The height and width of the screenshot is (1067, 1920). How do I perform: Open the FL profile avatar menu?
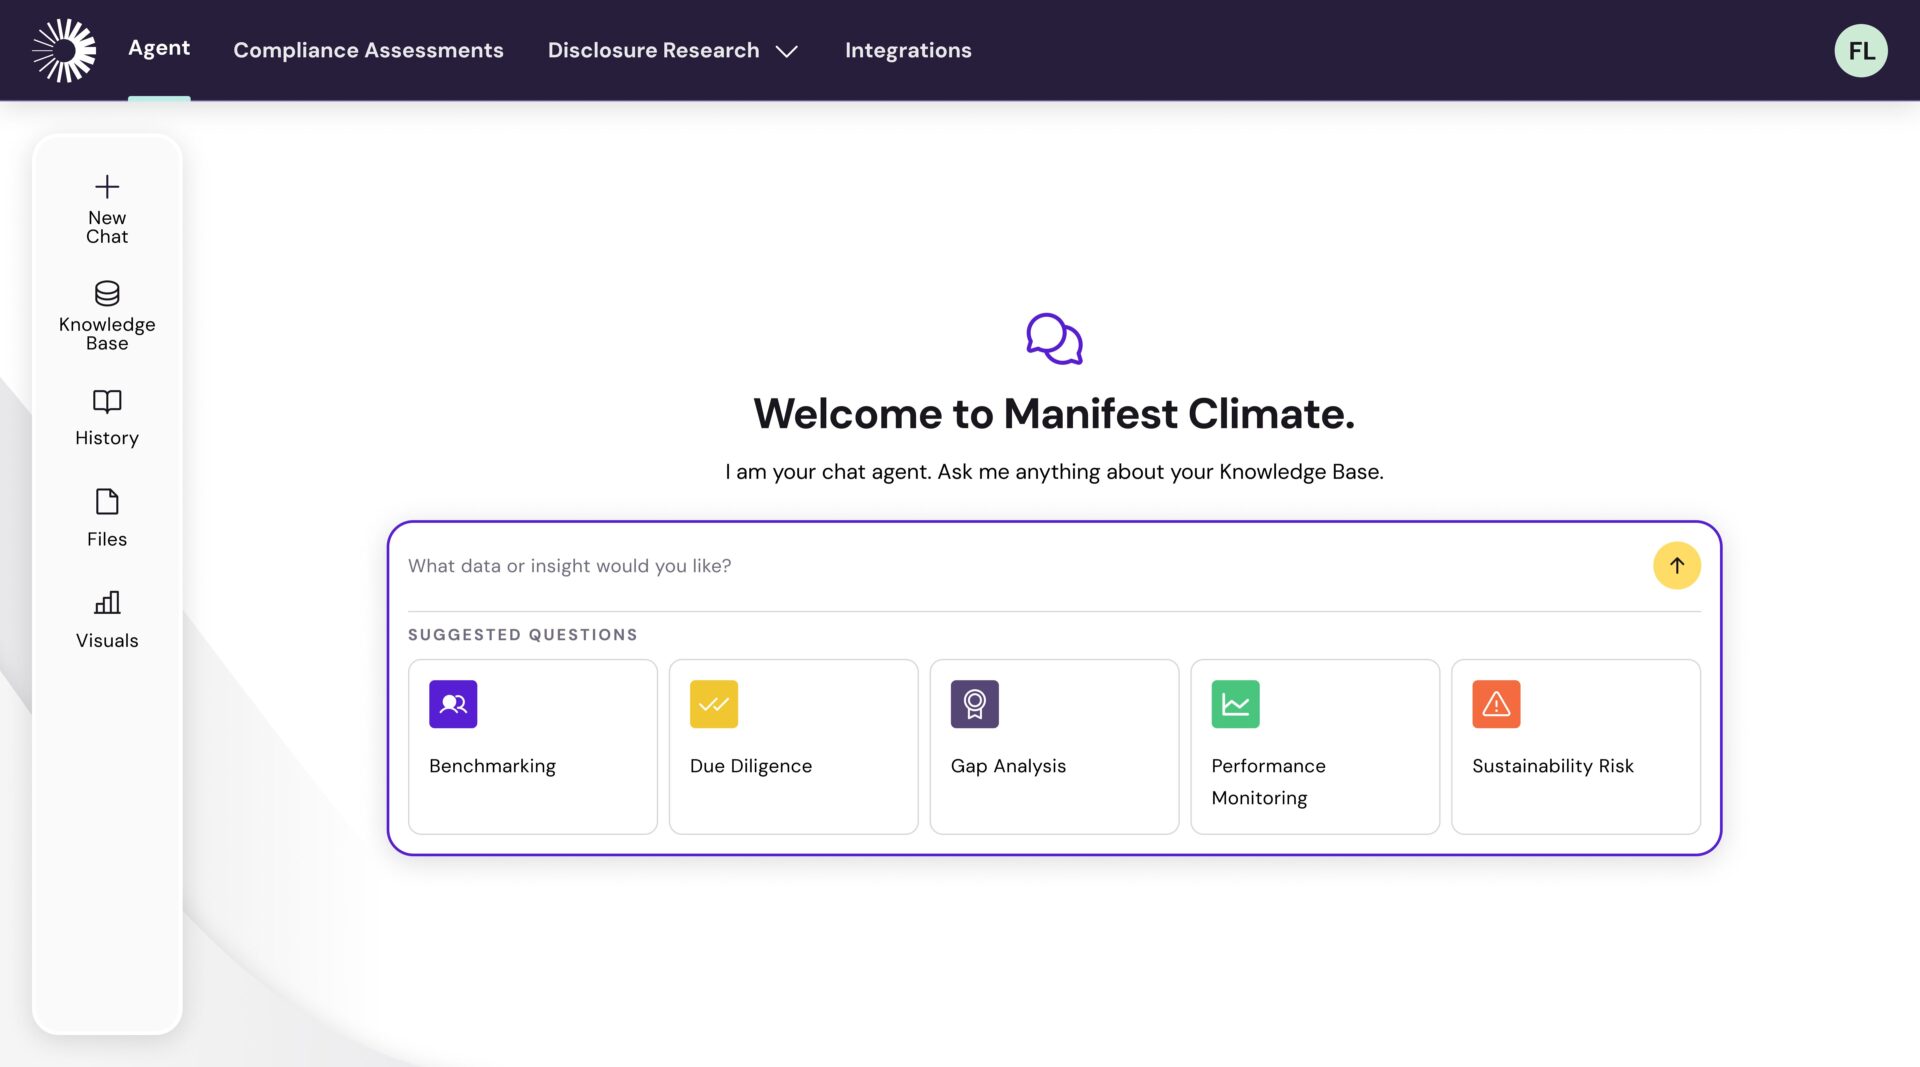(x=1861, y=50)
